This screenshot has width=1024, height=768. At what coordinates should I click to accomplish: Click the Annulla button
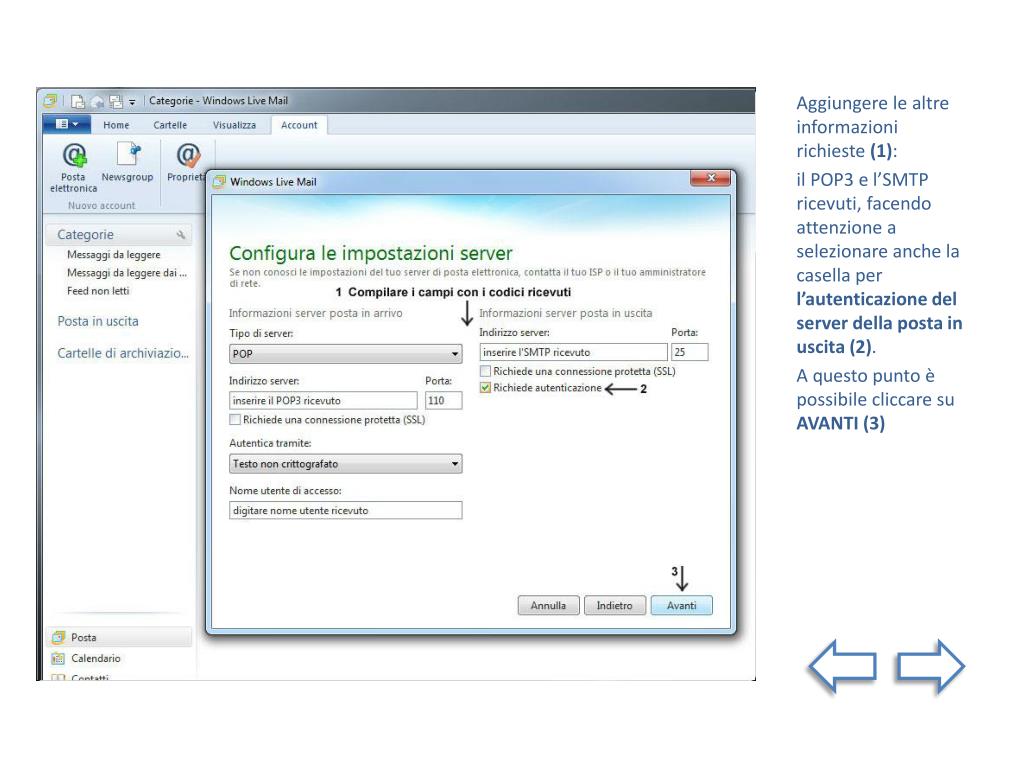(x=549, y=605)
